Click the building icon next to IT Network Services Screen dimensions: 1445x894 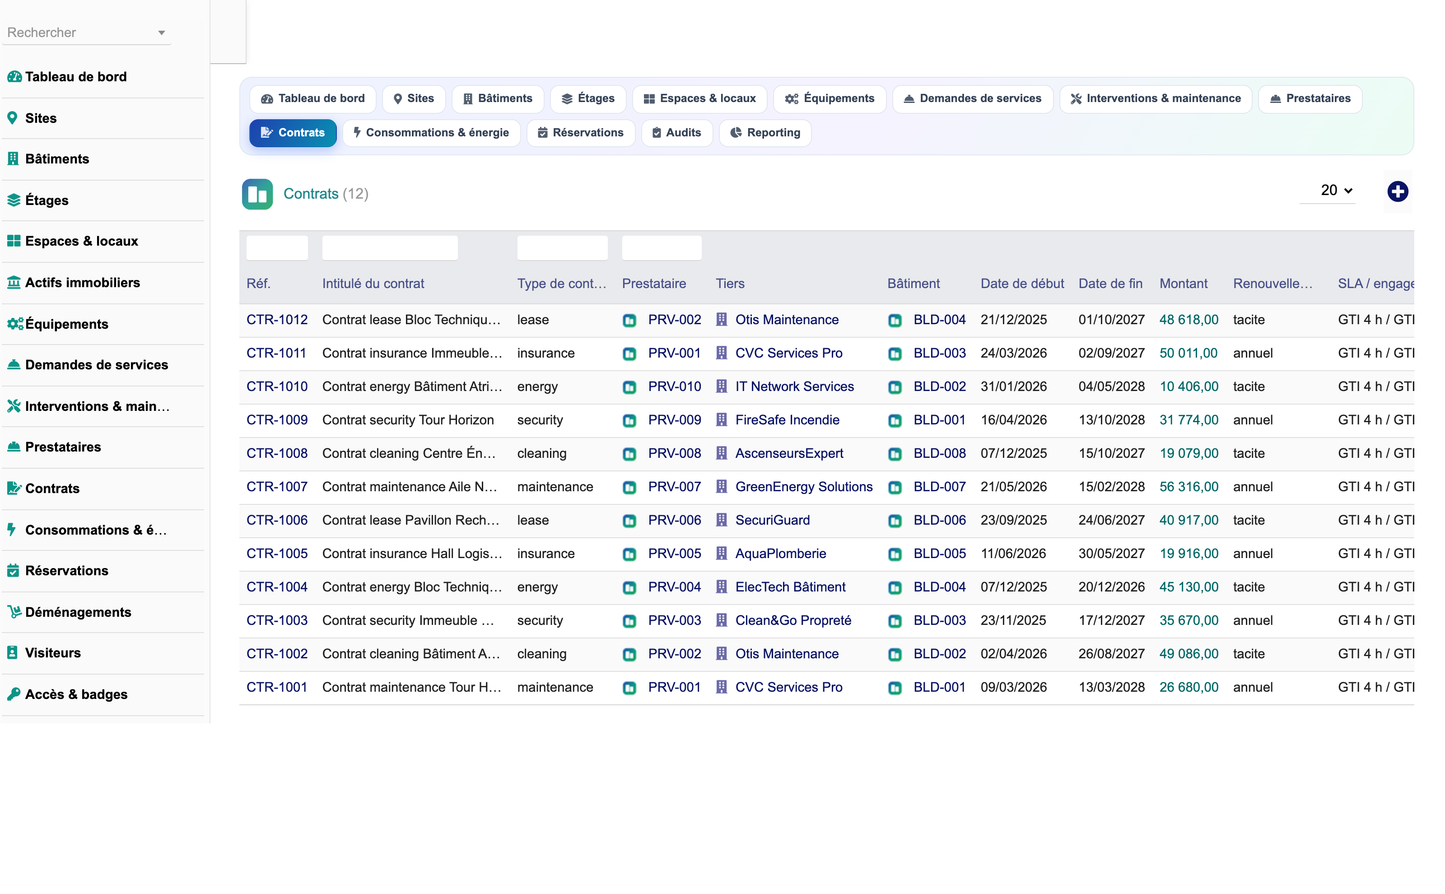pyautogui.click(x=721, y=387)
